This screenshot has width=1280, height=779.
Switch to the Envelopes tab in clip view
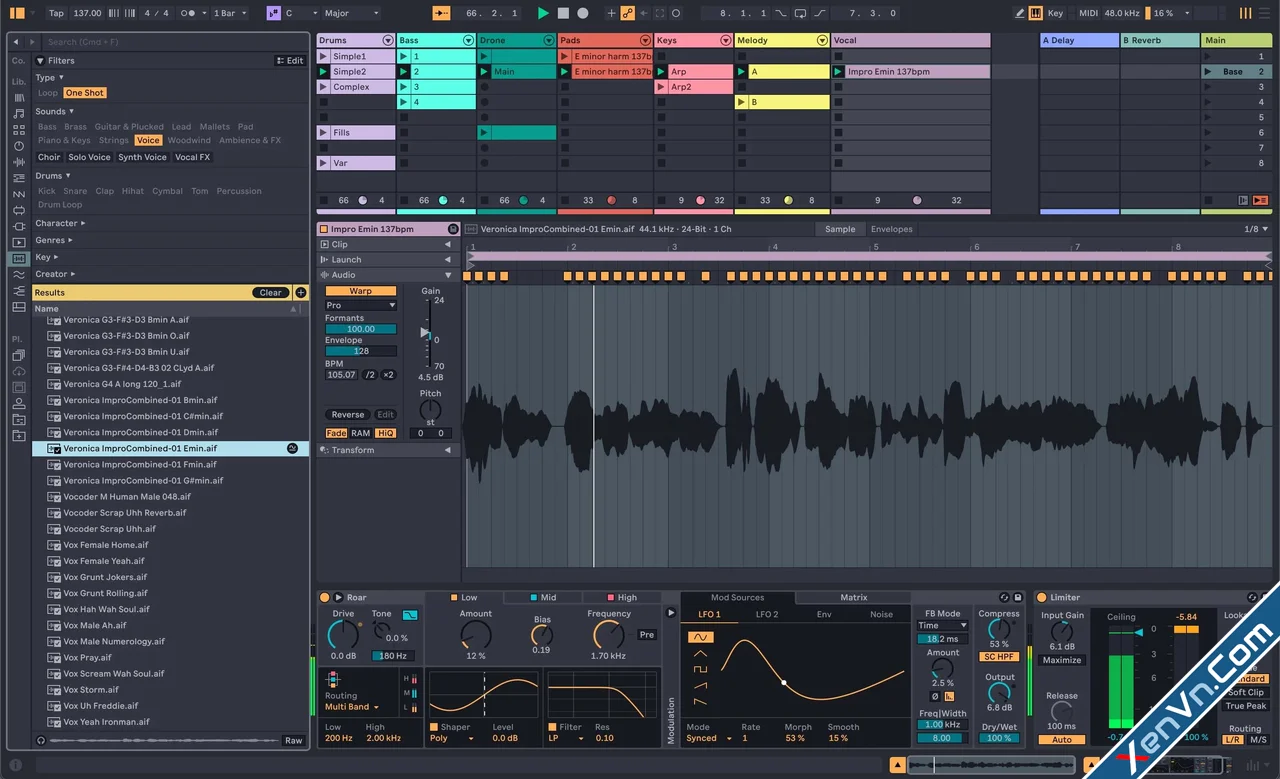[x=891, y=229]
